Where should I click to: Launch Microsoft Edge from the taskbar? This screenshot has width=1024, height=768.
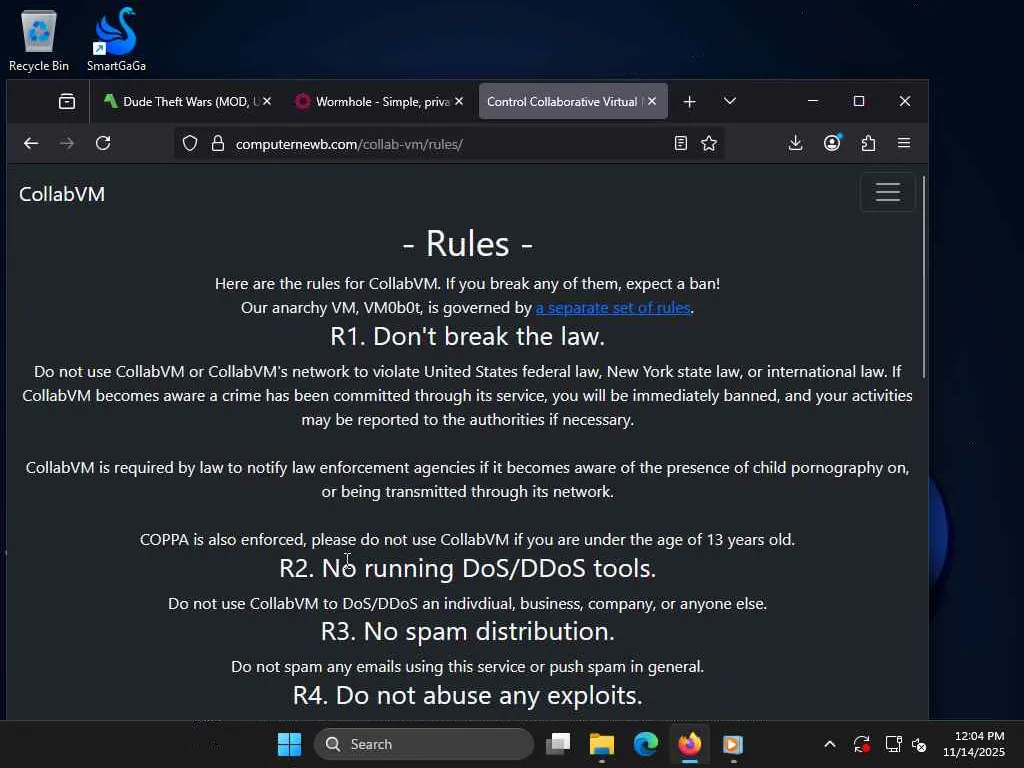click(x=645, y=744)
